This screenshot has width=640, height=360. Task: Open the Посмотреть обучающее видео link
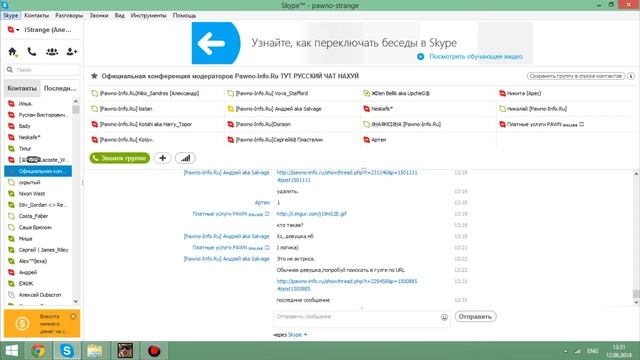[476, 57]
